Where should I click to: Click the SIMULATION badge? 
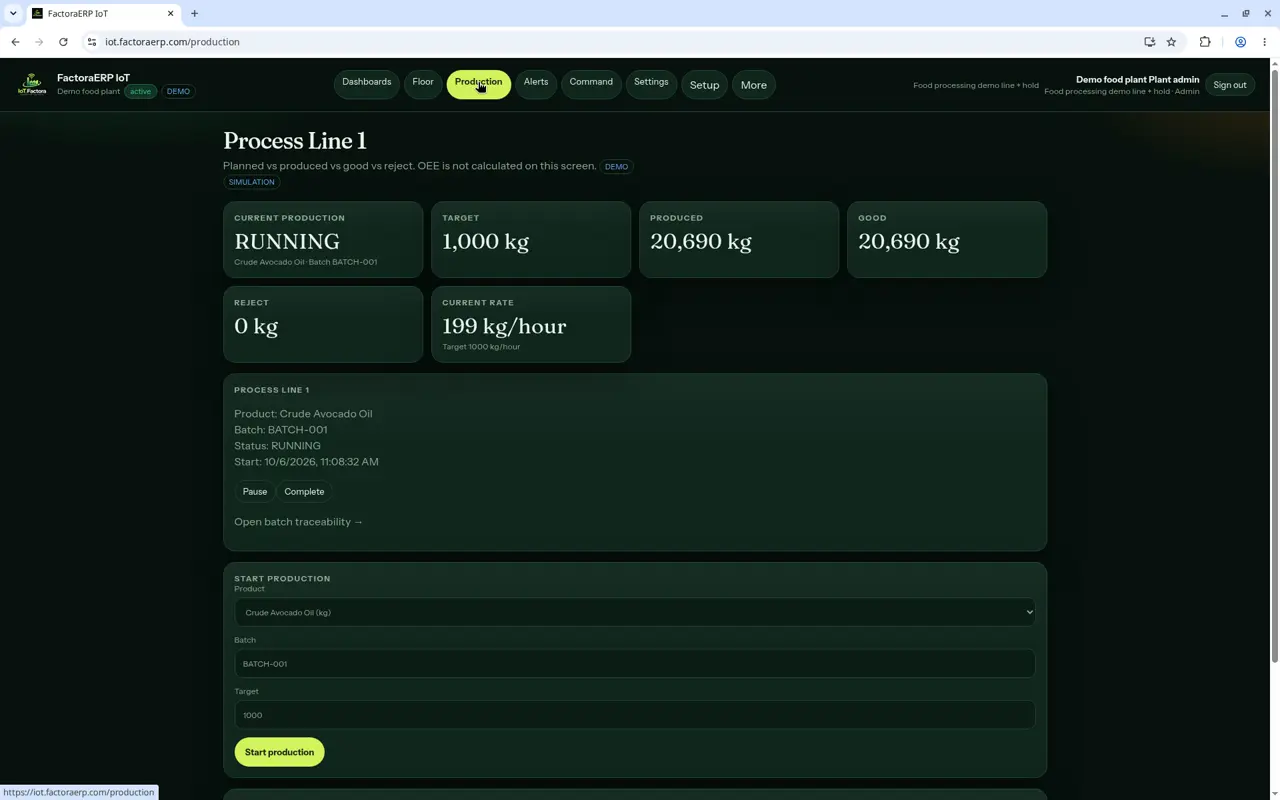point(251,182)
